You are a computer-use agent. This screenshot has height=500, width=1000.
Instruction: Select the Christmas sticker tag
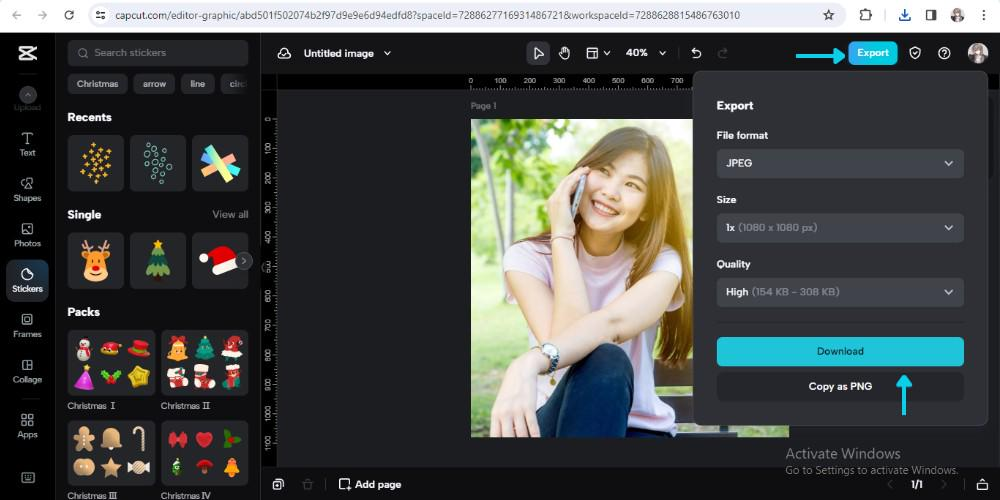[x=98, y=84]
